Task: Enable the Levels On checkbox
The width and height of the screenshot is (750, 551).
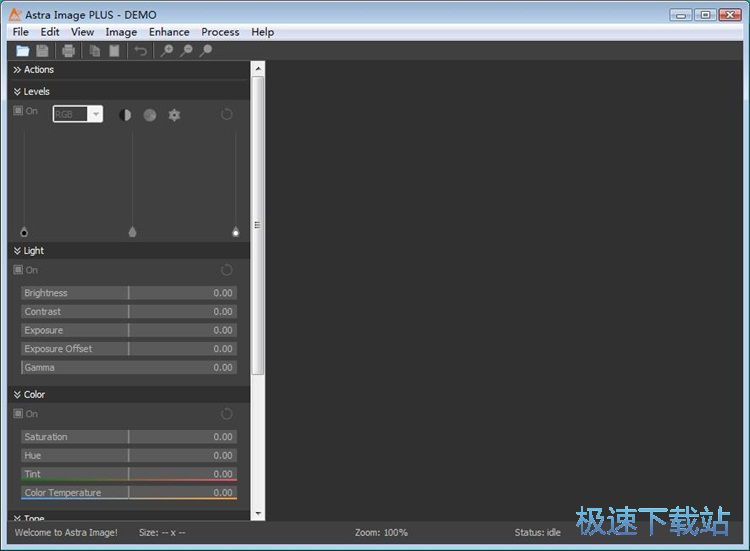Action: pyautogui.click(x=18, y=111)
